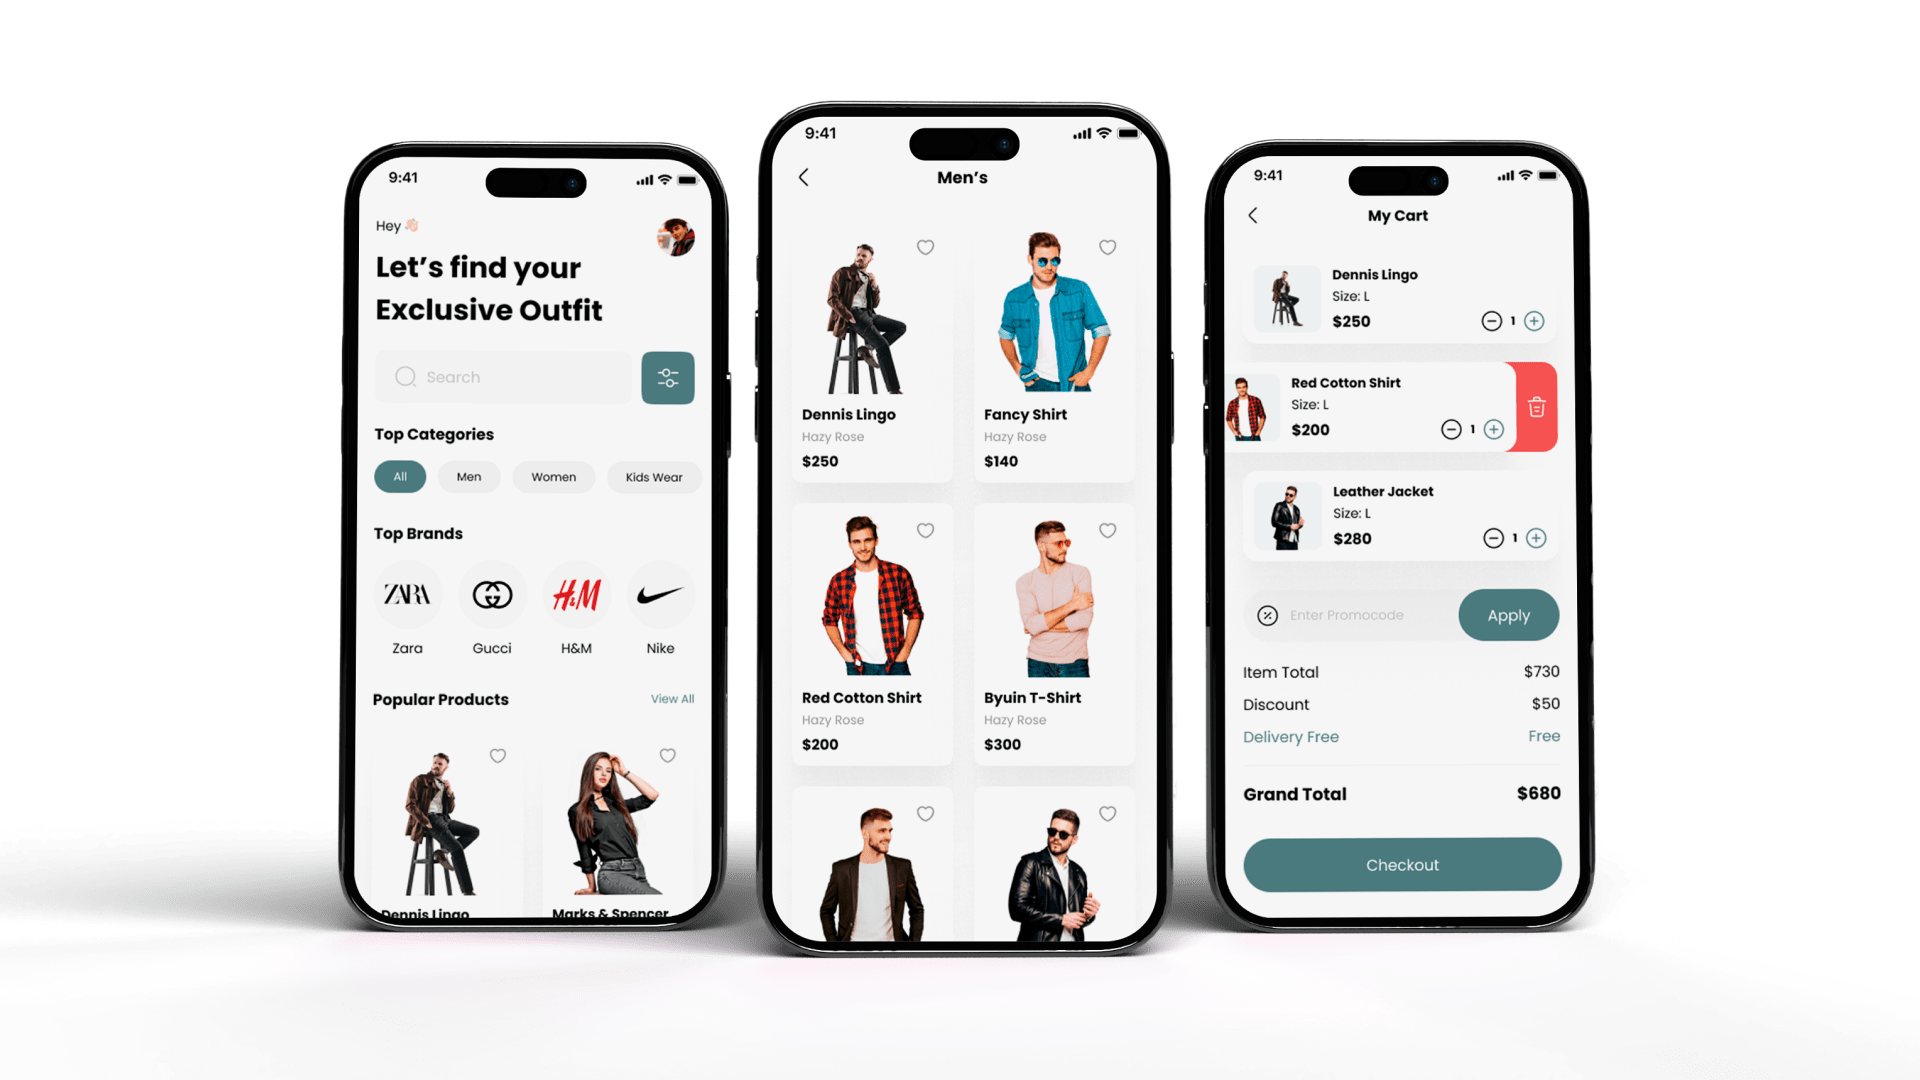Viewport: 1920px width, 1080px height.
Task: Toggle Women category filter pill
Action: 551,477
